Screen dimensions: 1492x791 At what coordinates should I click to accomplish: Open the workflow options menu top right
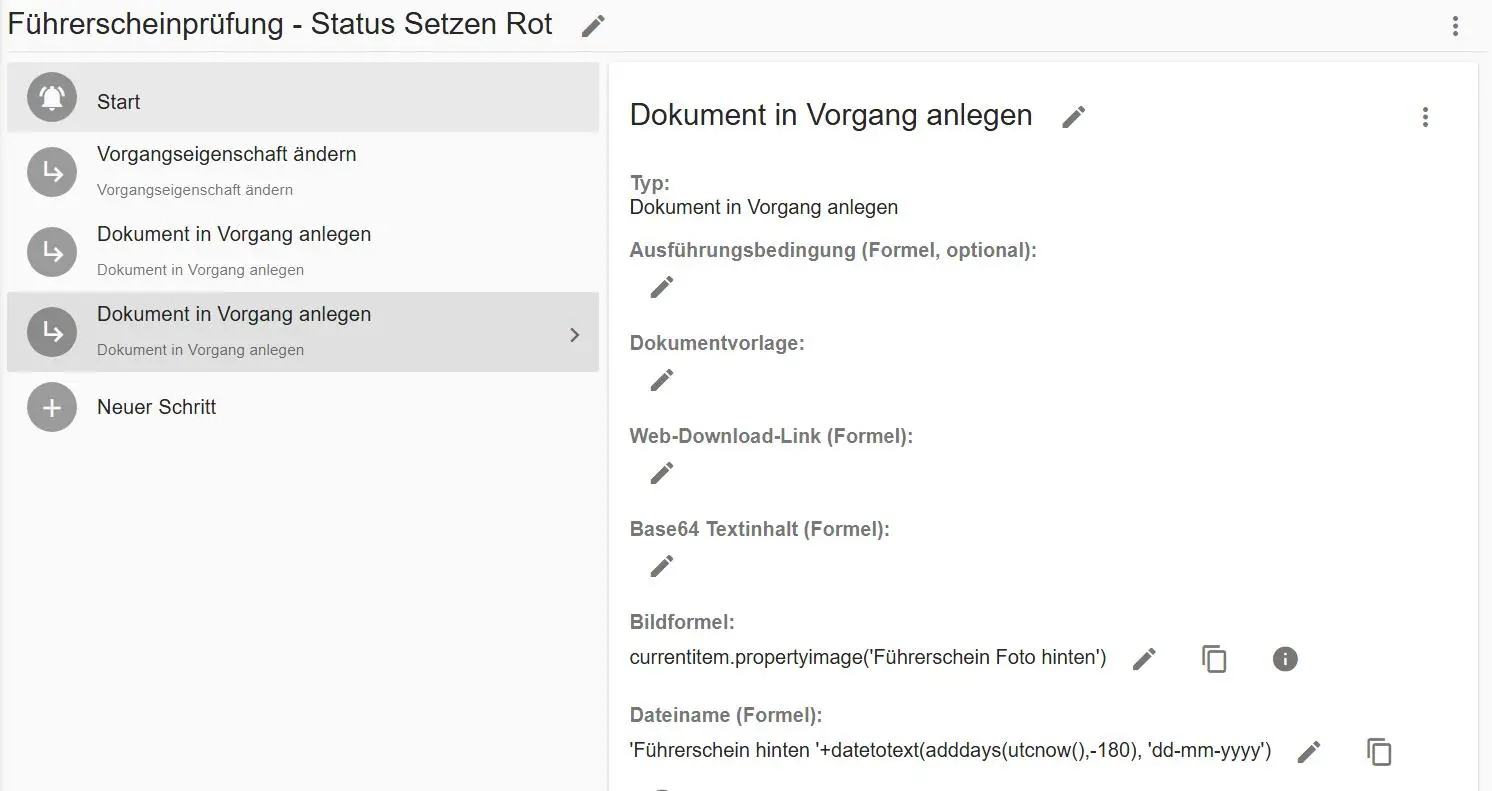[1455, 25]
